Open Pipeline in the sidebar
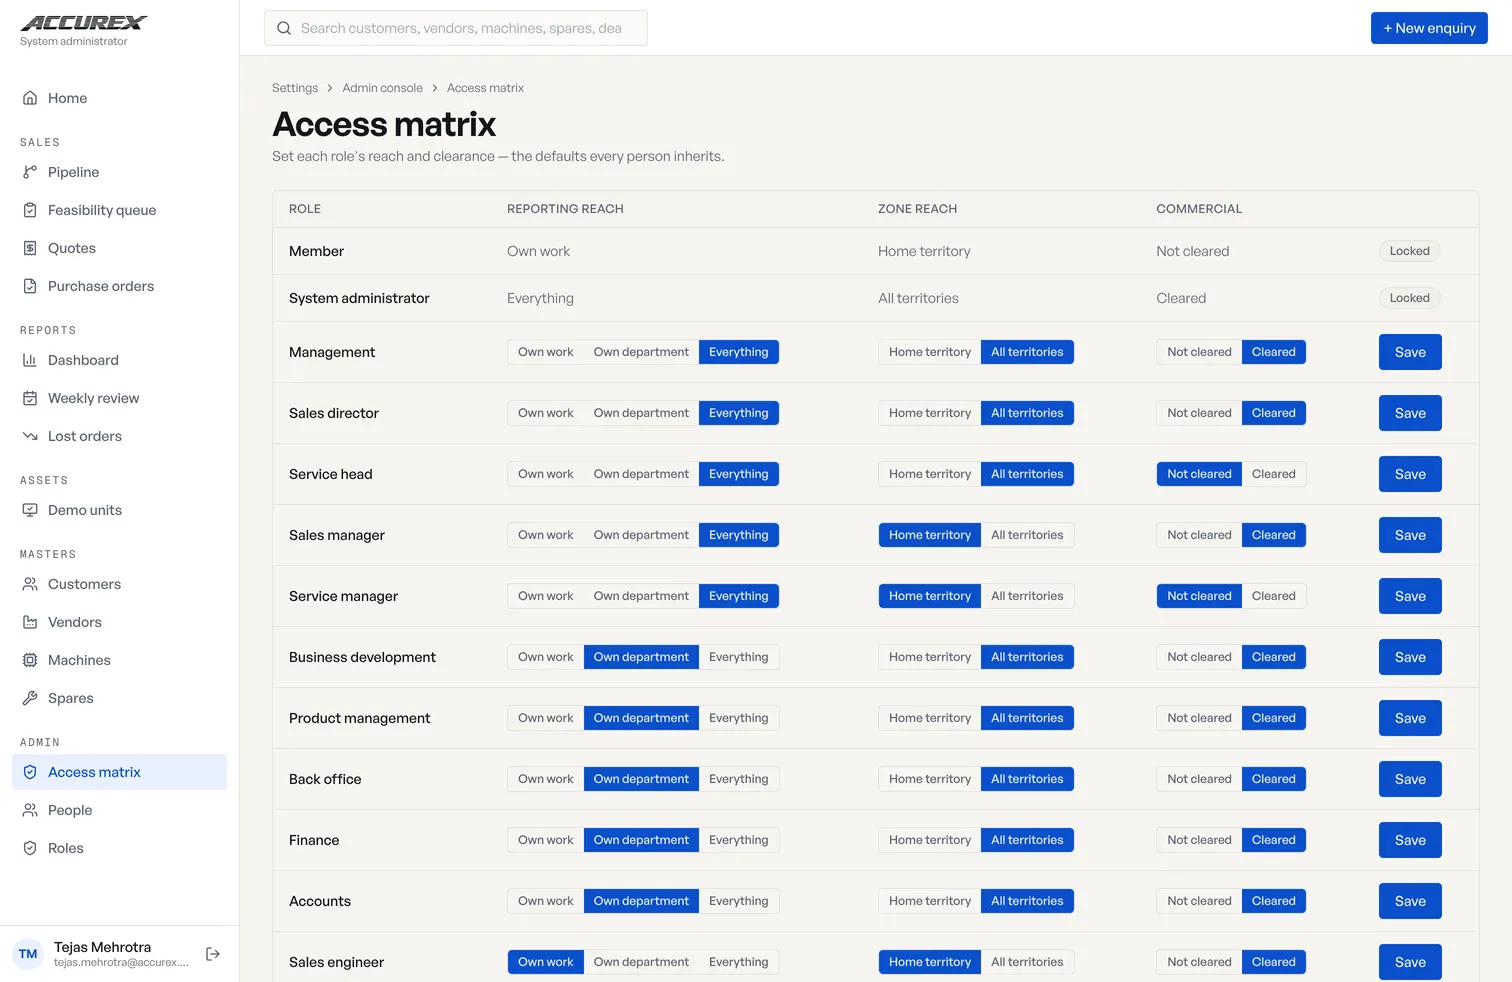Viewport: 1512px width, 982px height. click(x=119, y=172)
